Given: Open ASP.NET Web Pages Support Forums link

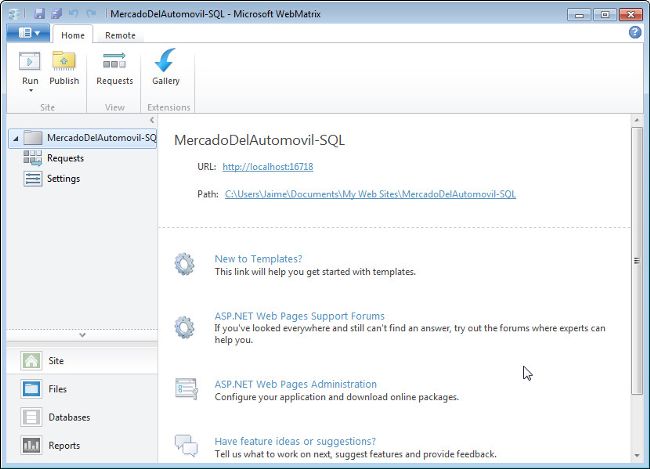Looking at the screenshot, I should (299, 316).
